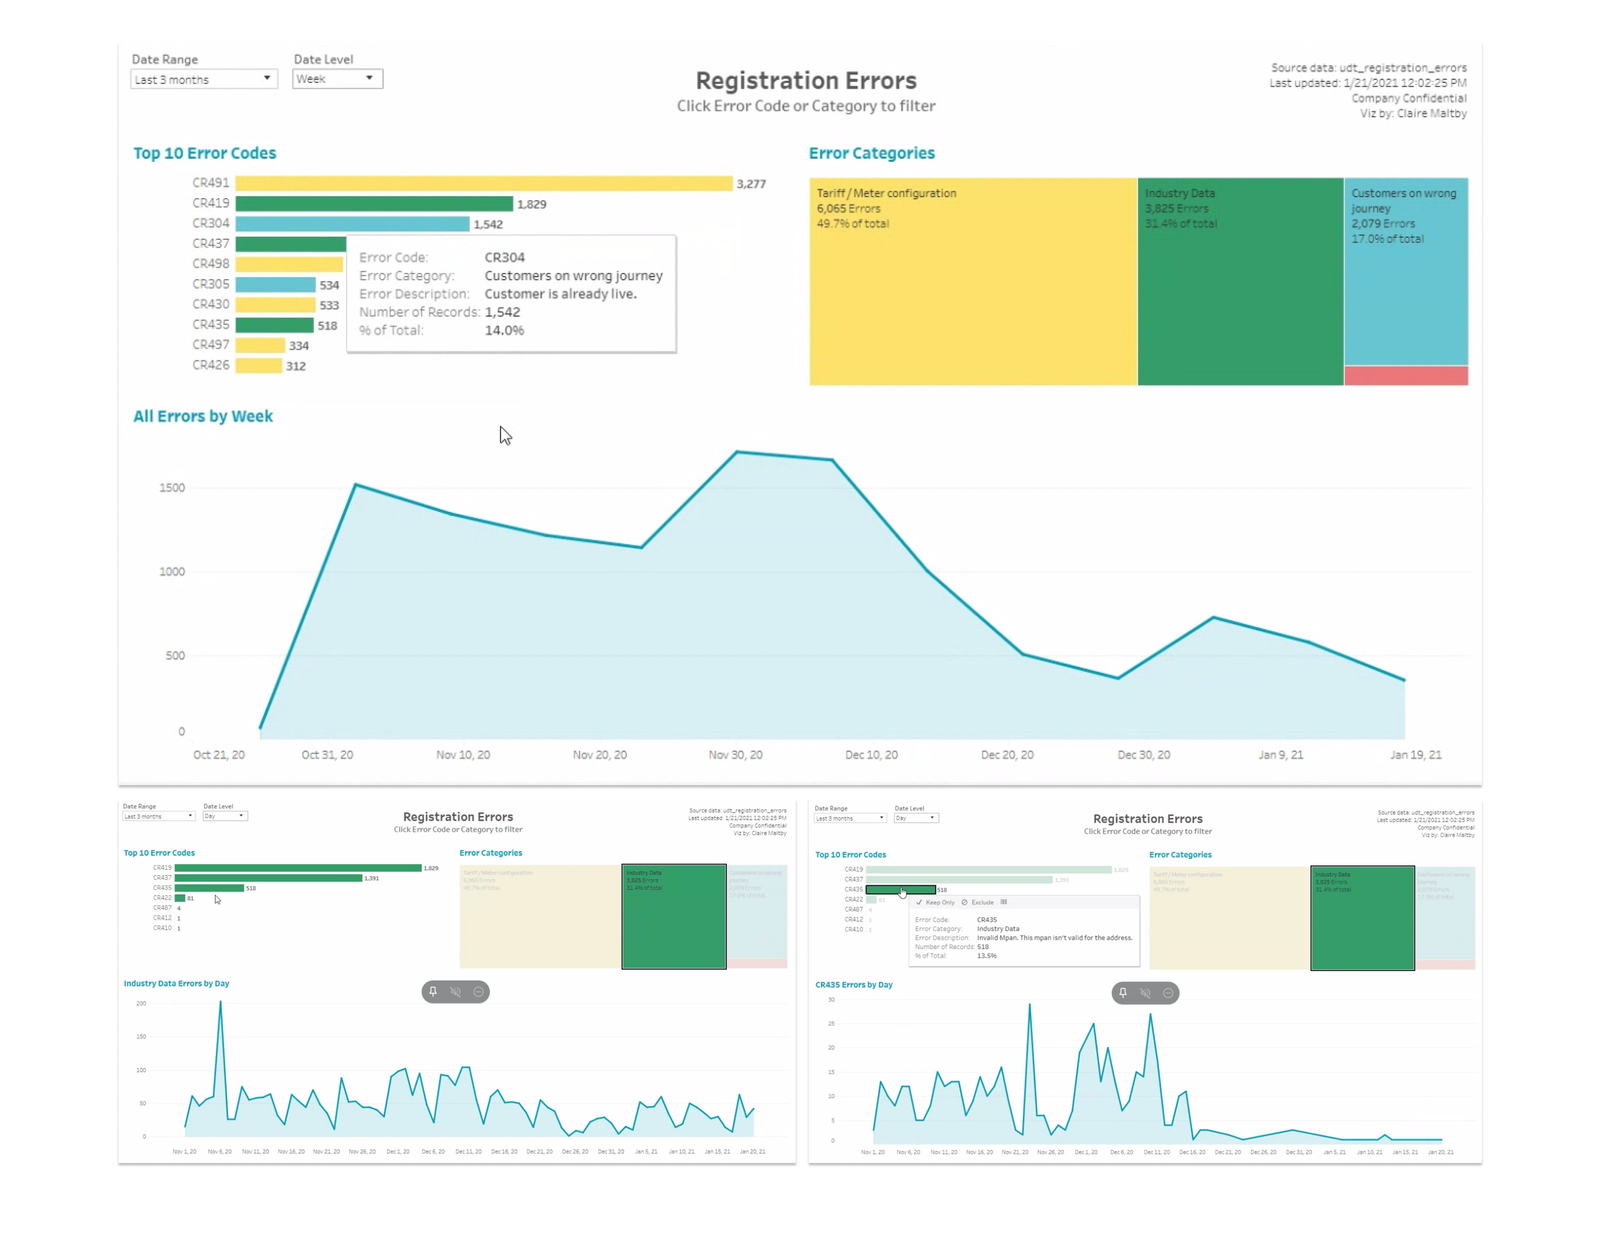Viewport: 1600px width, 1238px height.
Task: Select highlighted CR435 bar in bottom-right dashboard
Action: pyautogui.click(x=901, y=890)
